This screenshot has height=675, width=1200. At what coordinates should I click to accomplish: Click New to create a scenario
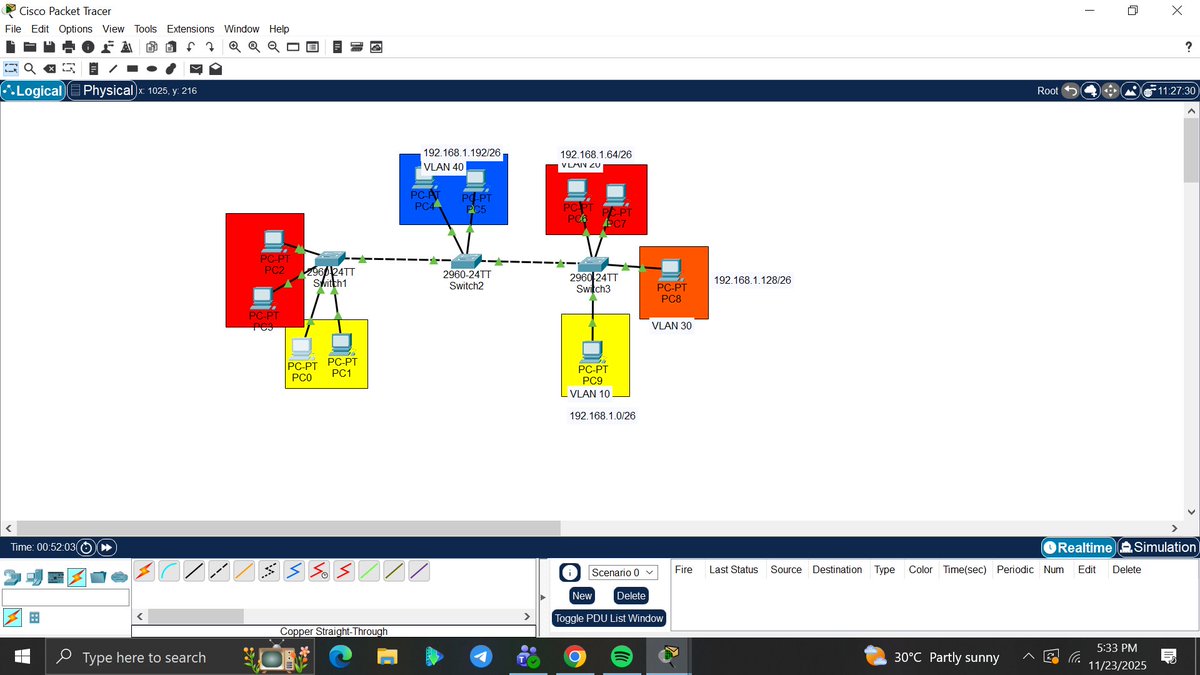point(581,595)
